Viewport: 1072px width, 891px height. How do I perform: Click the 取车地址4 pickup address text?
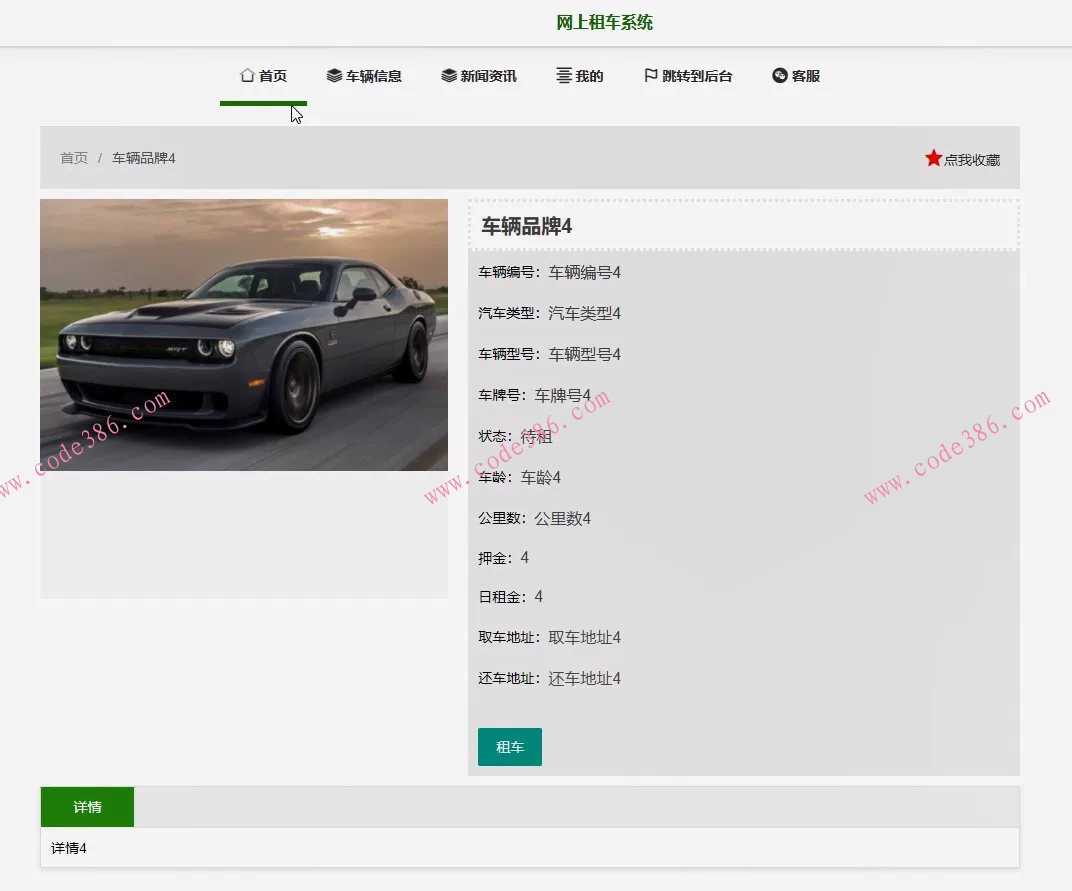586,637
